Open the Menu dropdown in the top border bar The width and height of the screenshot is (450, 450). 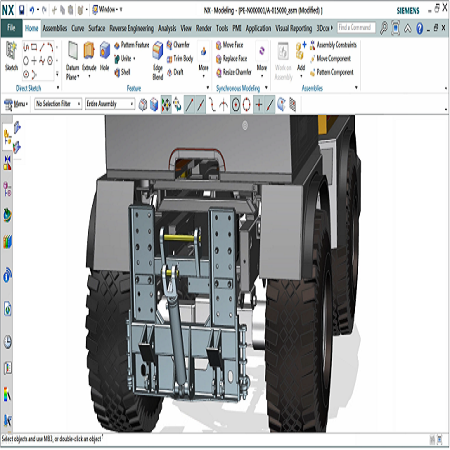pos(16,104)
